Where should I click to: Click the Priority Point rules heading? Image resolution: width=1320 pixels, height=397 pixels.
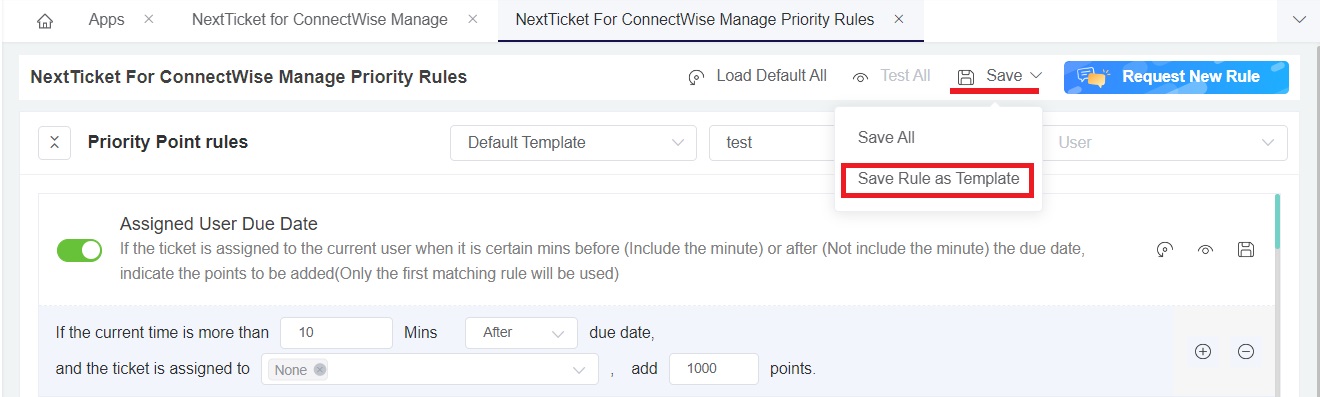pyautogui.click(x=168, y=142)
